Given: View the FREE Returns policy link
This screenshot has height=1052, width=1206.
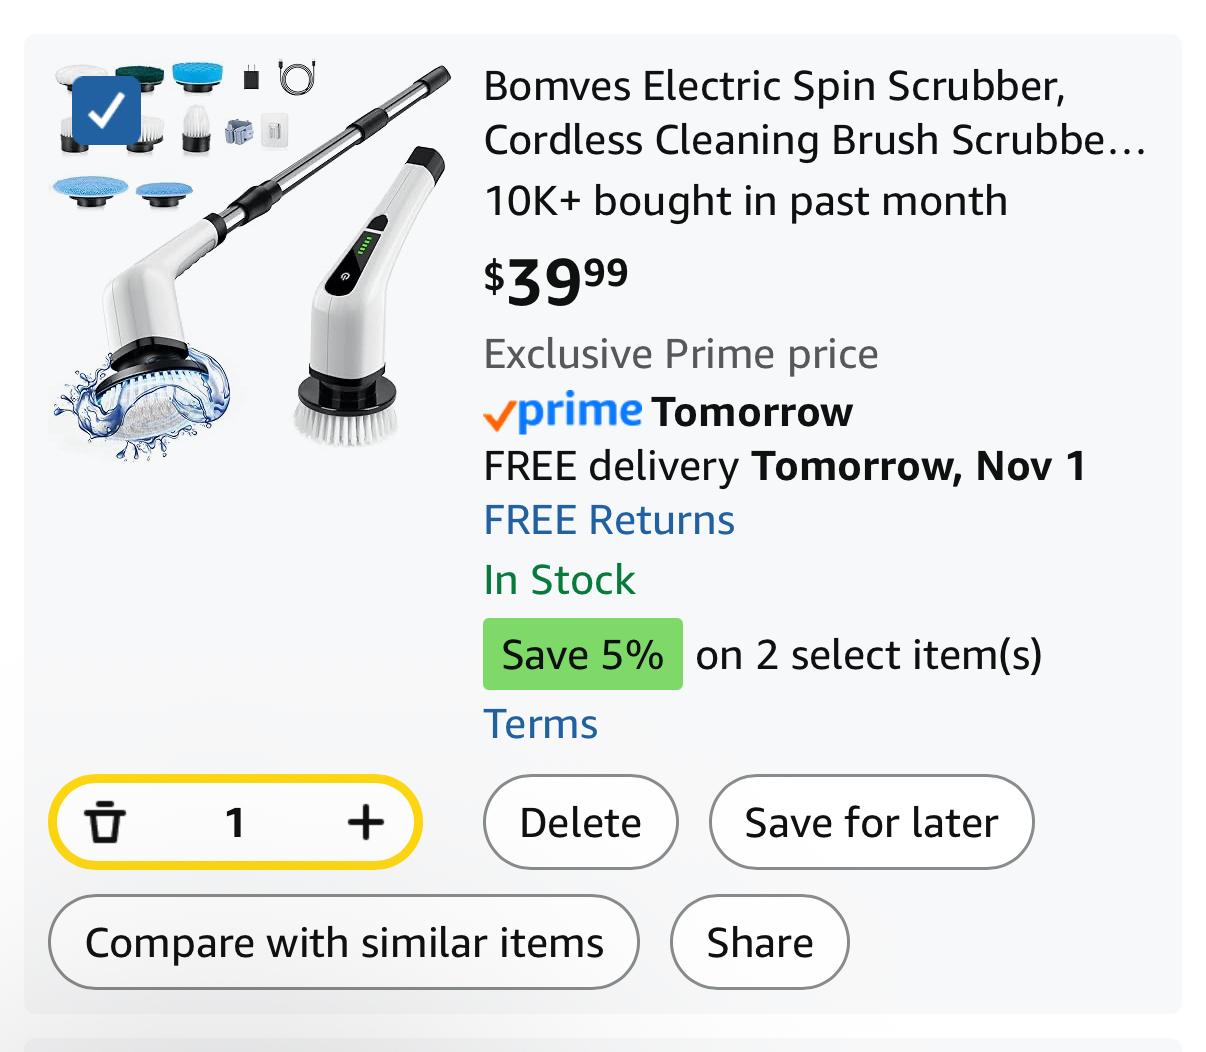Looking at the screenshot, I should (609, 521).
